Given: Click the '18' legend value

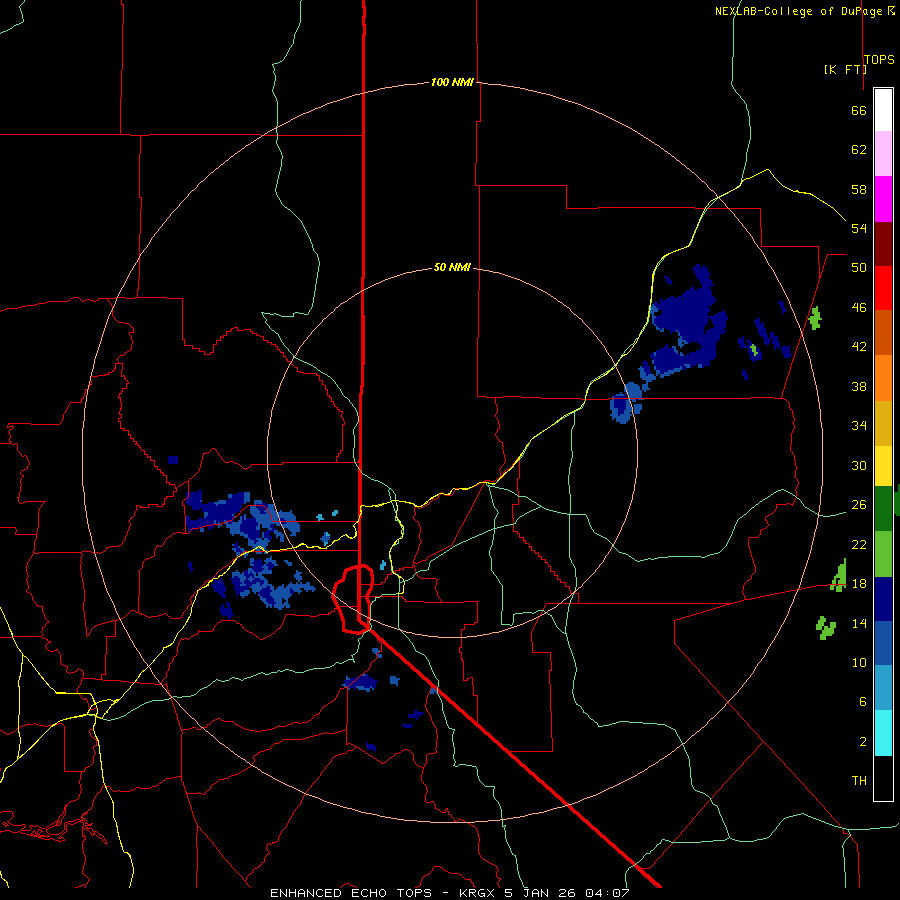Looking at the screenshot, I should click(x=859, y=584).
